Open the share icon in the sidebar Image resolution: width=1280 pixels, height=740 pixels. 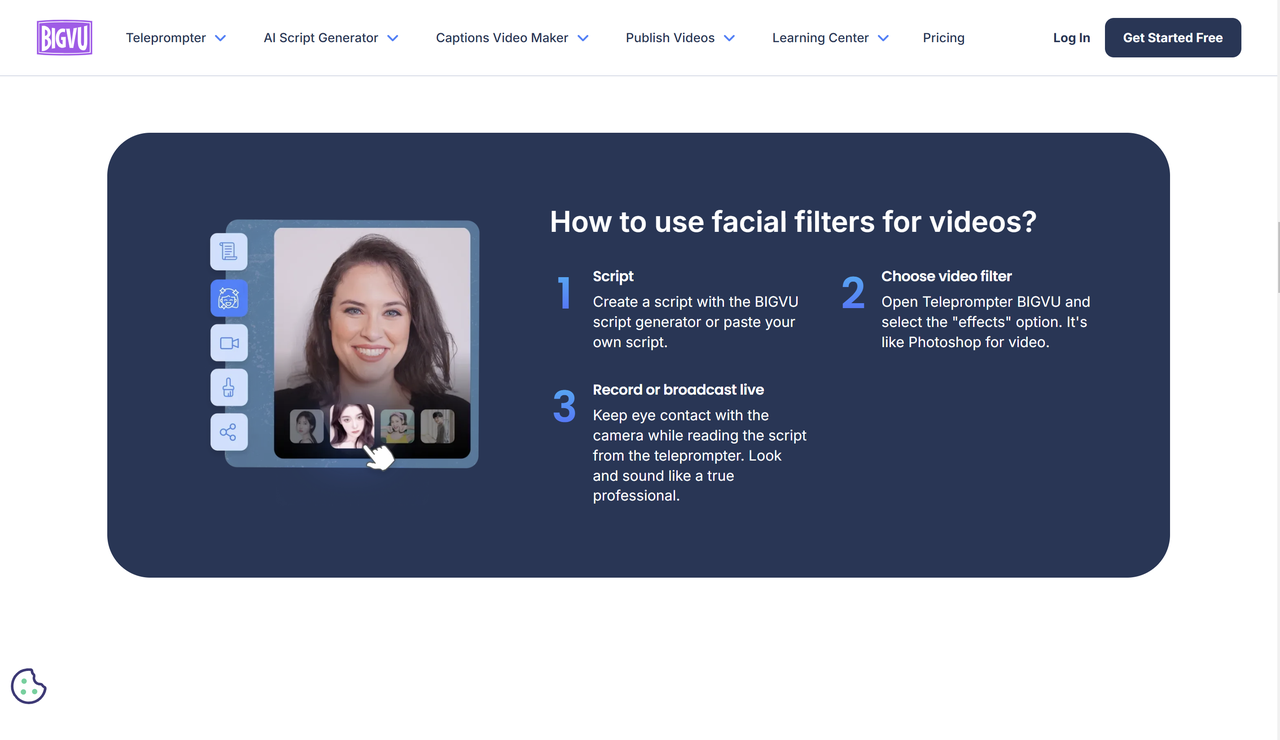pyautogui.click(x=229, y=432)
